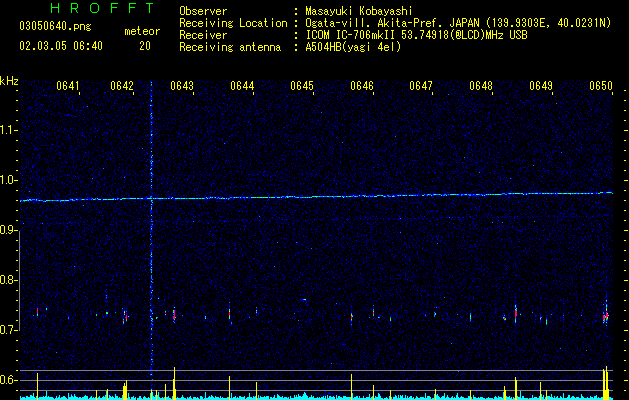
Task: Click the yellow level spikes under 0650
Action: point(606,383)
